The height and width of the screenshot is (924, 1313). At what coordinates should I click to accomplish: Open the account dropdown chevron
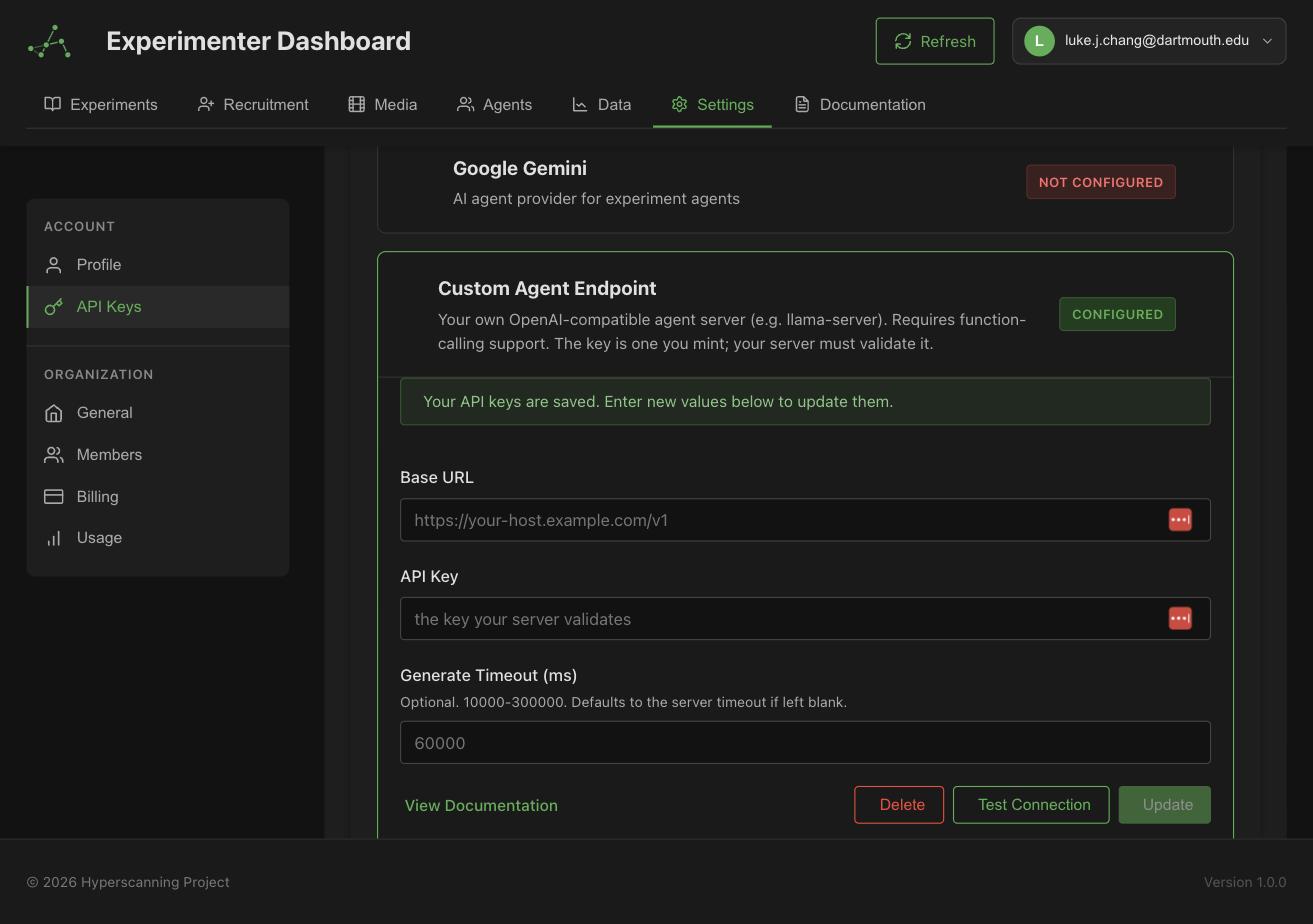[x=1267, y=41]
